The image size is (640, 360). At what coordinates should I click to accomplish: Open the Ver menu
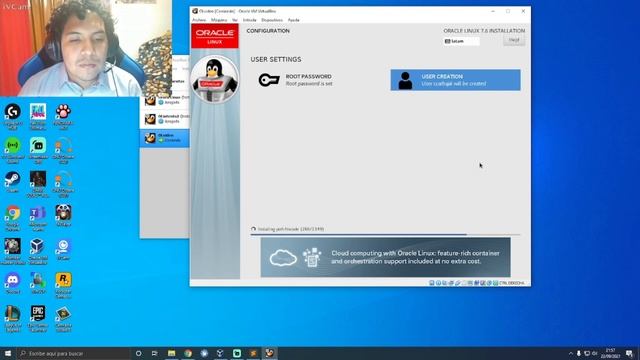(235, 20)
